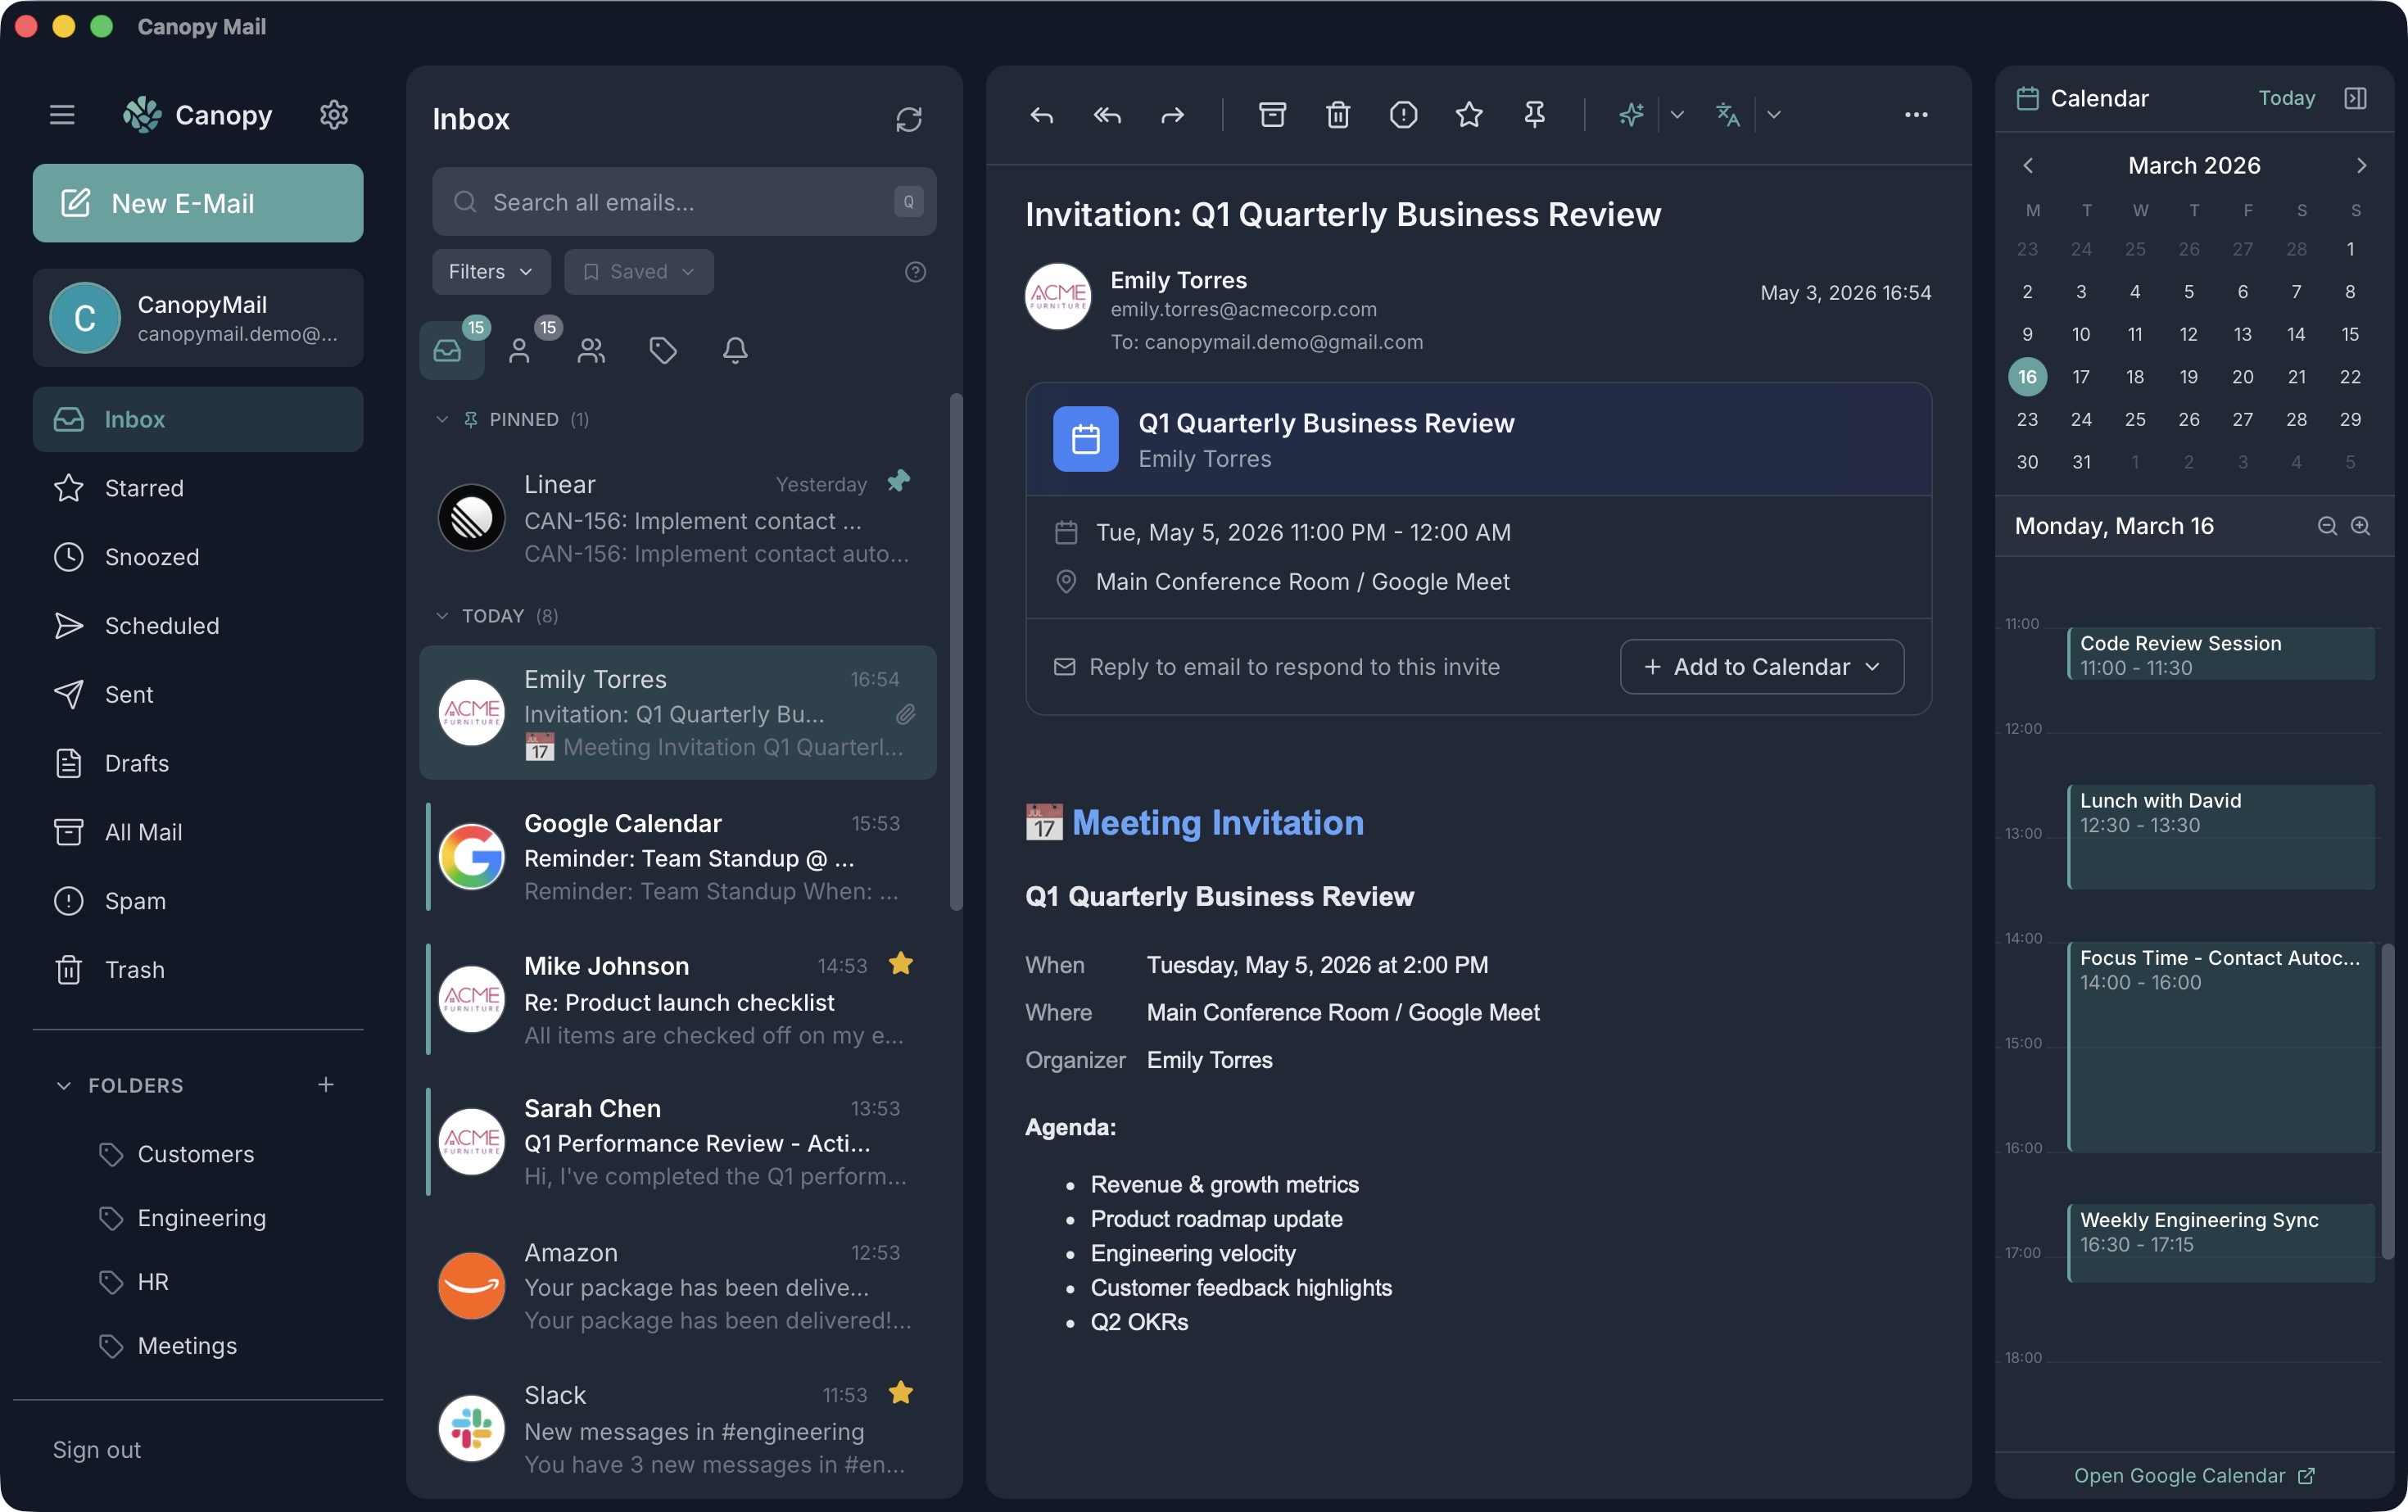The height and width of the screenshot is (1512, 2408).
Task: Open Google Calendar link
Action: [x=2194, y=1476]
